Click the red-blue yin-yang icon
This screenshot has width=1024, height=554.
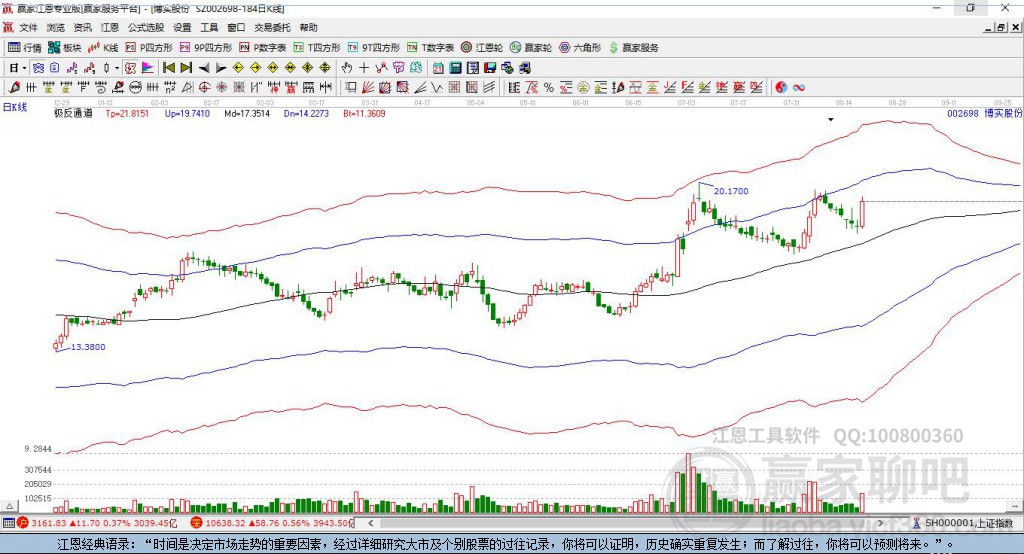tap(781, 87)
